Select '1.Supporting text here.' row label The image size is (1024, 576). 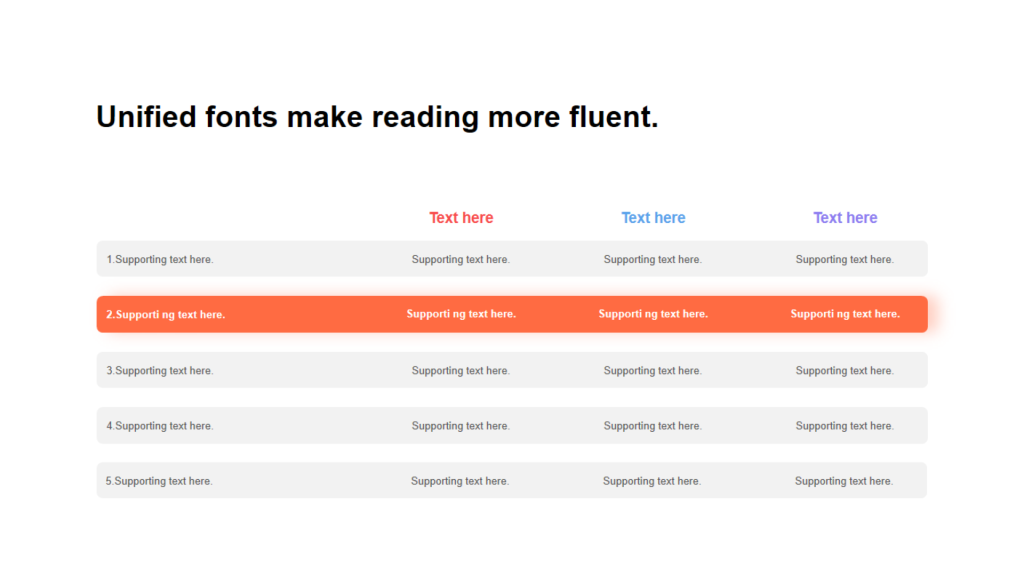point(160,259)
